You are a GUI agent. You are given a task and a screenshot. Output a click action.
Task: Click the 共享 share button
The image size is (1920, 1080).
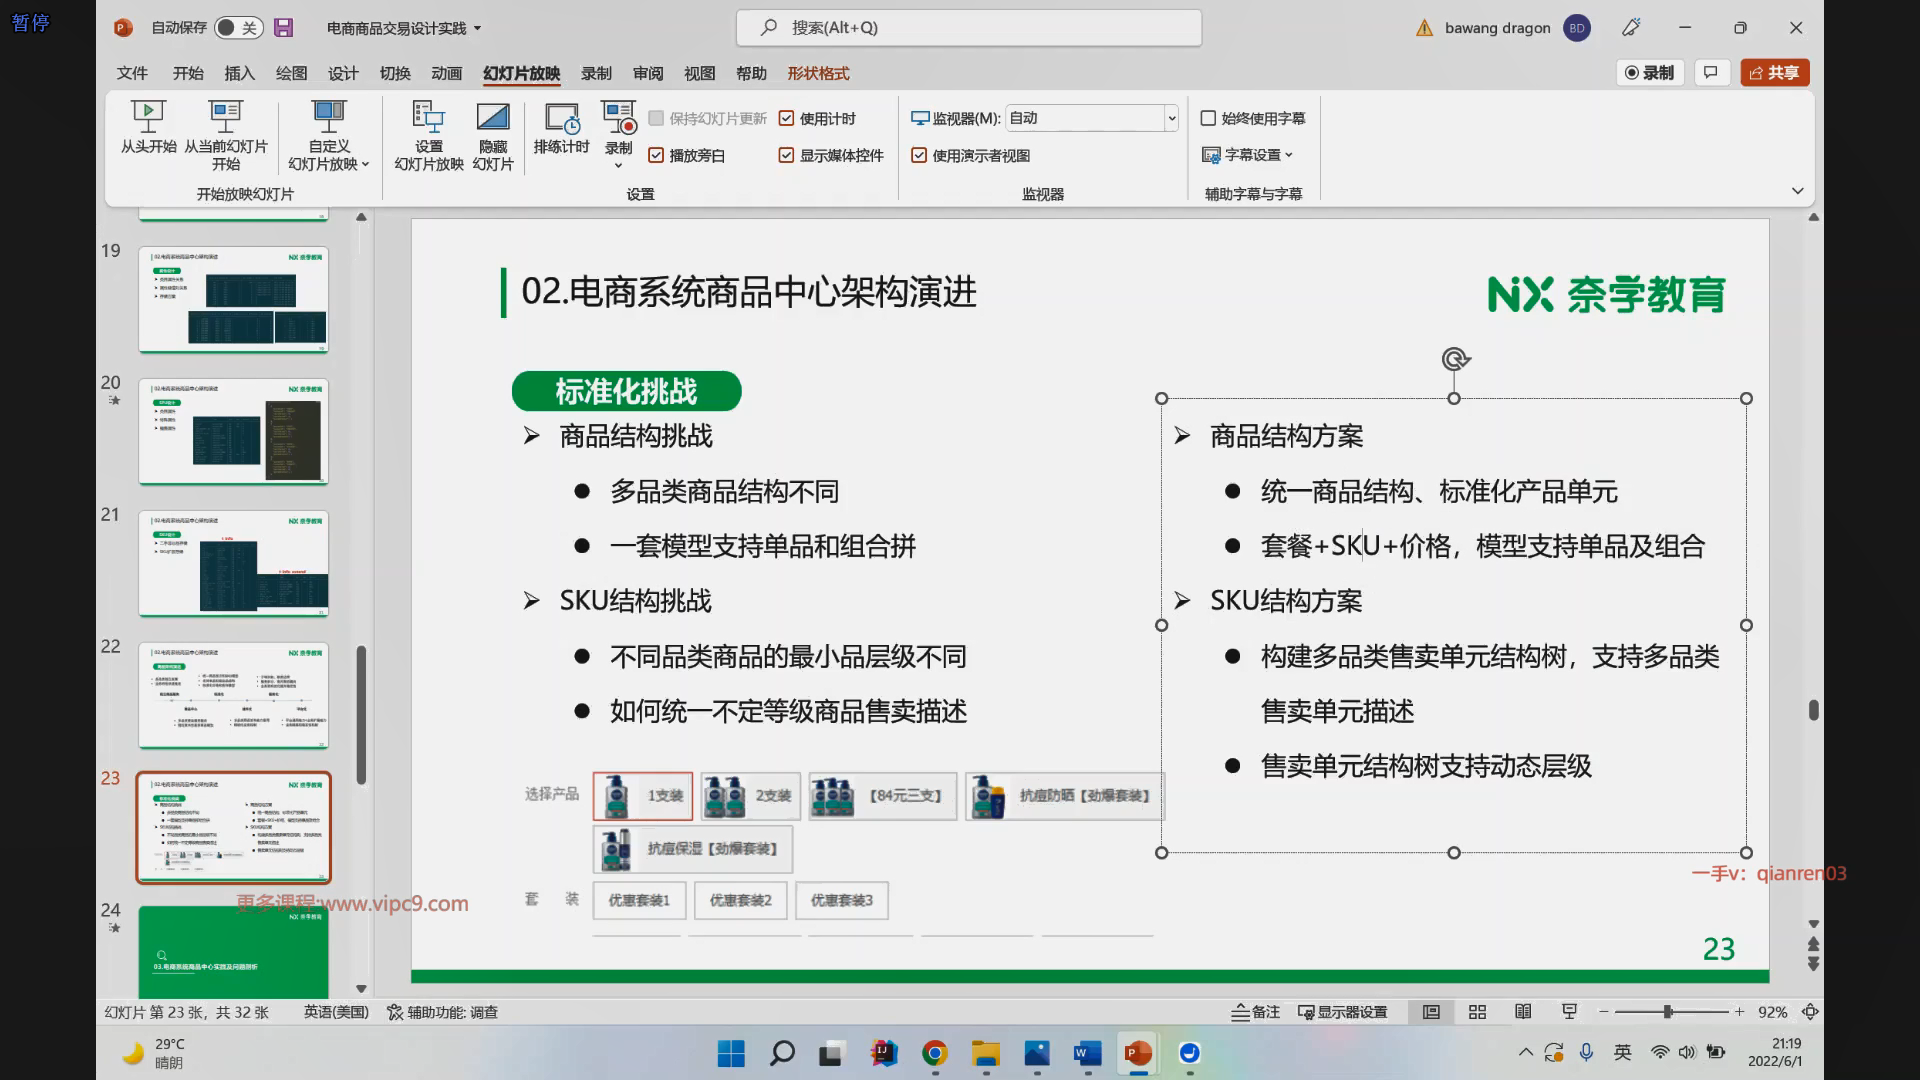[x=1775, y=73]
